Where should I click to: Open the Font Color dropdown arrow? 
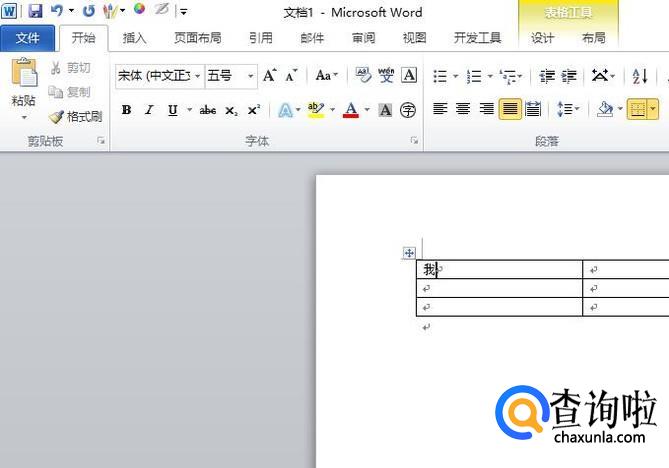pyautogui.click(x=367, y=110)
